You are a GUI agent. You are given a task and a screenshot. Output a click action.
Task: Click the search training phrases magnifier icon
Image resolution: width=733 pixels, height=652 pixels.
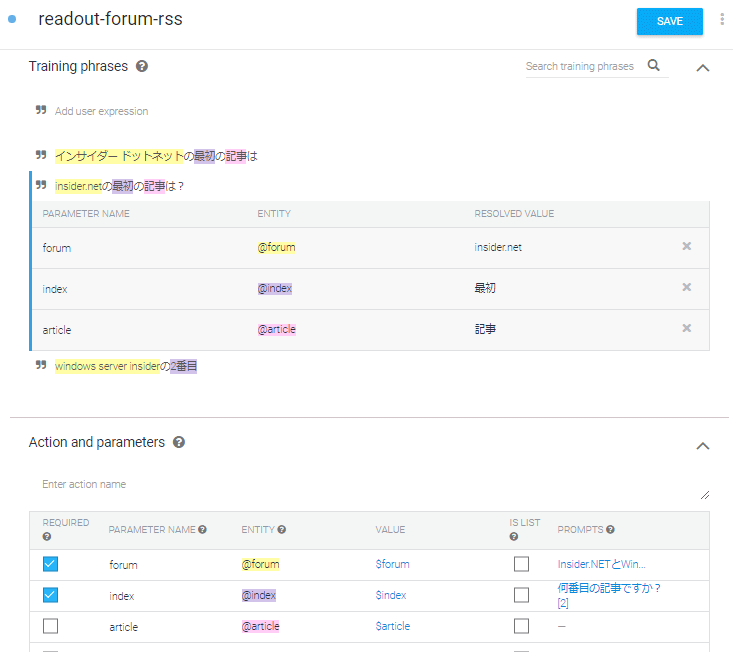654,65
